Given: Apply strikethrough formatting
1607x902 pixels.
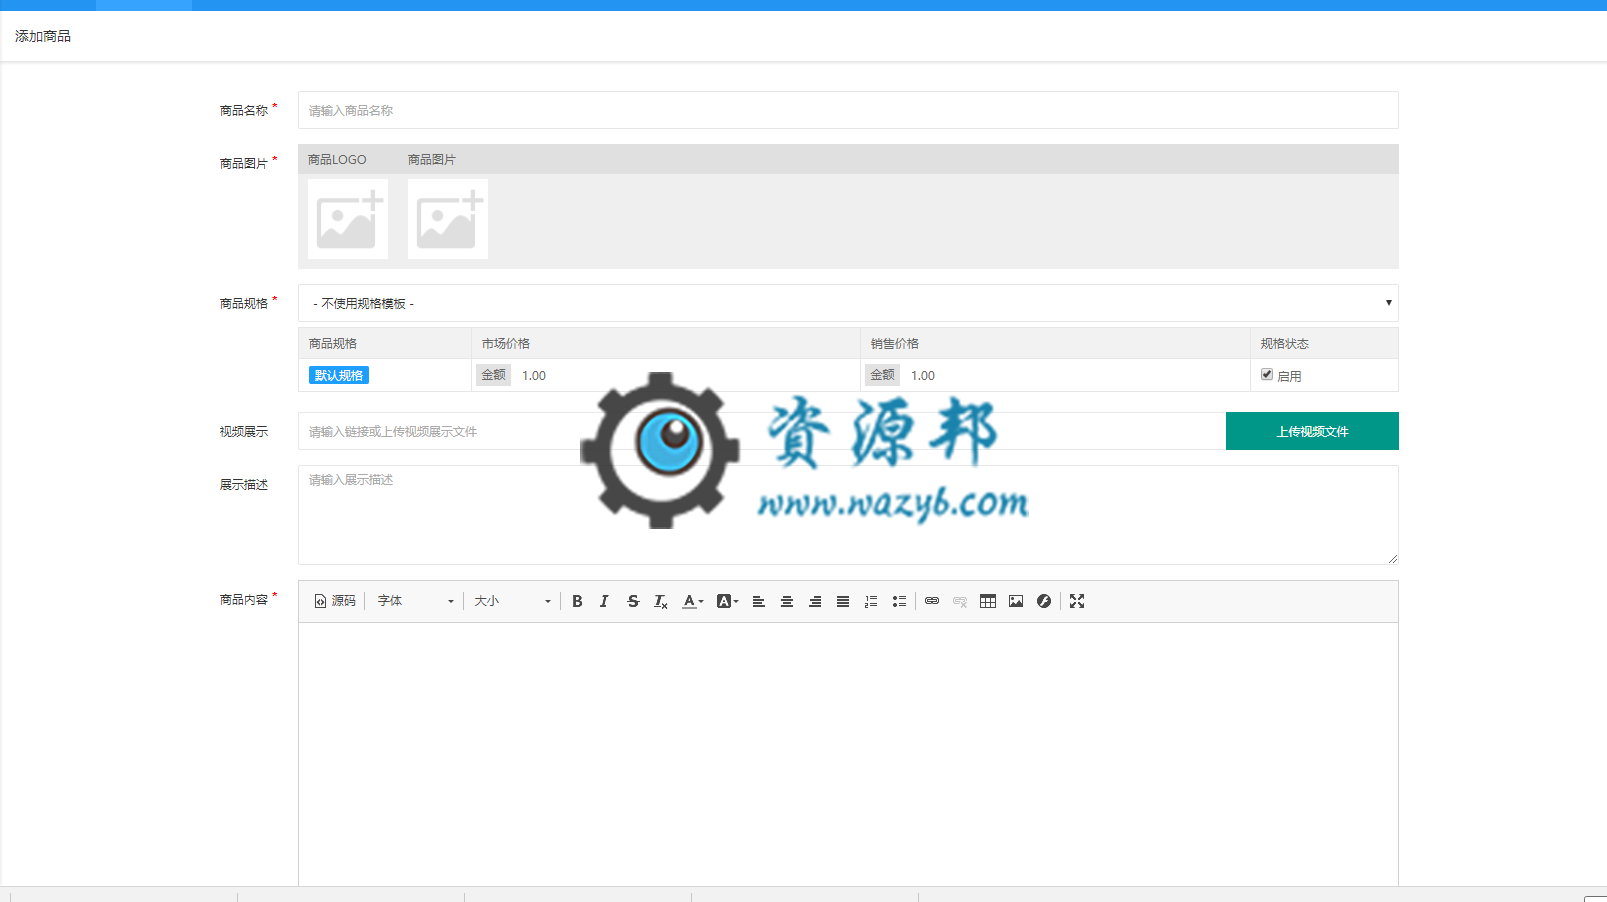Looking at the screenshot, I should [633, 601].
